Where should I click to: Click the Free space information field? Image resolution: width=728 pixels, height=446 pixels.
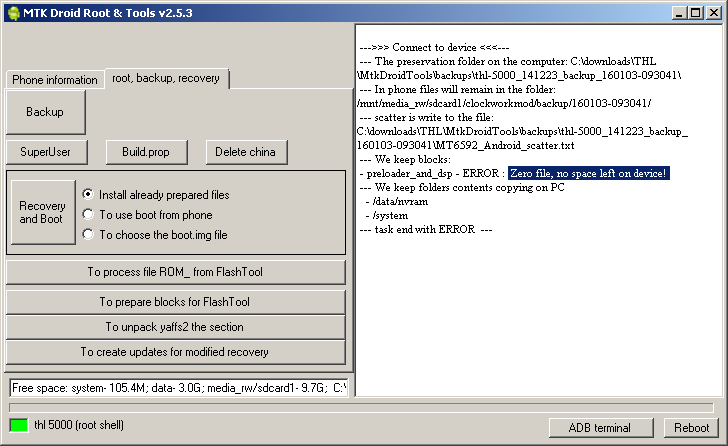tap(179, 388)
